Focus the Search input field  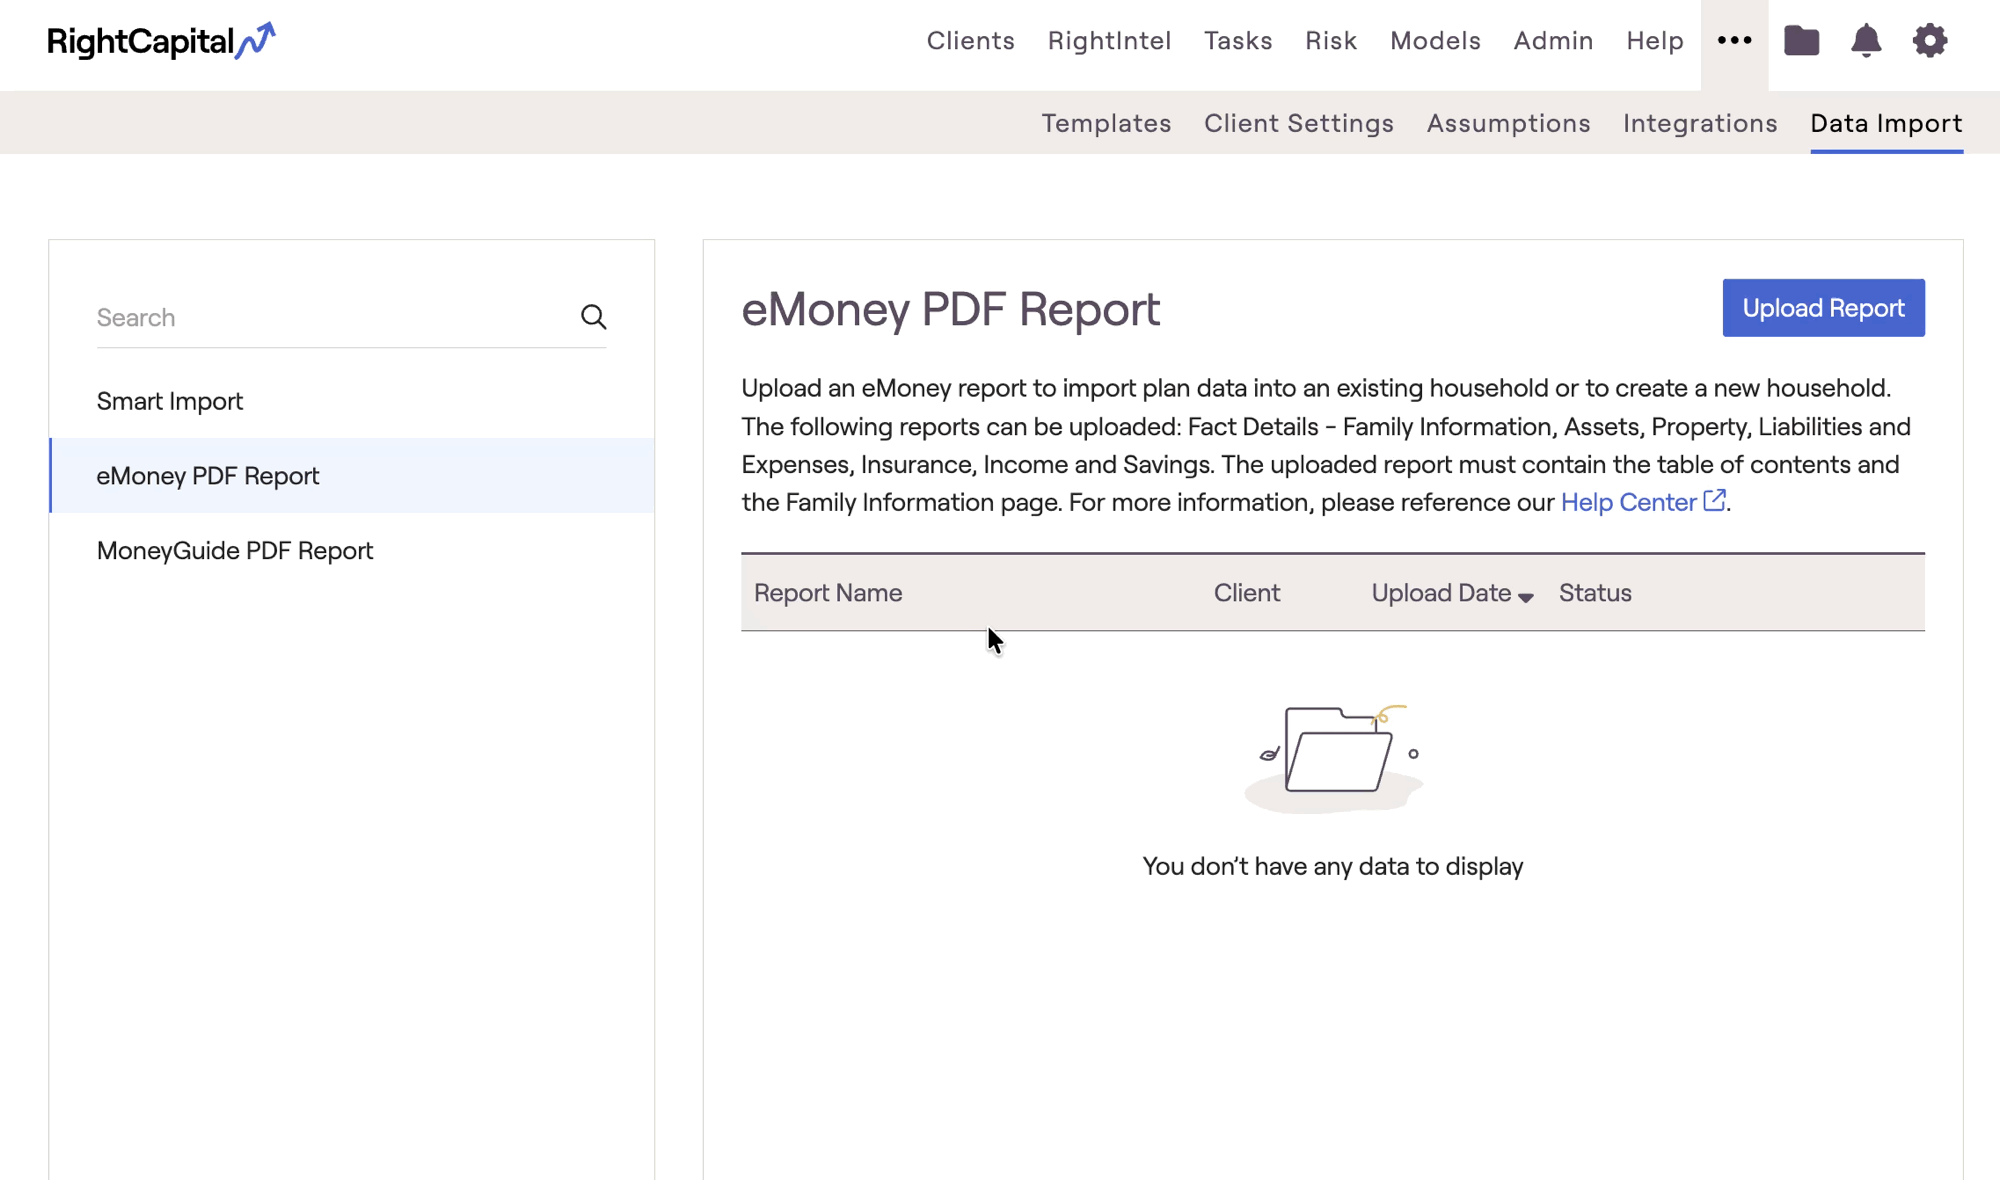pyautogui.click(x=330, y=318)
